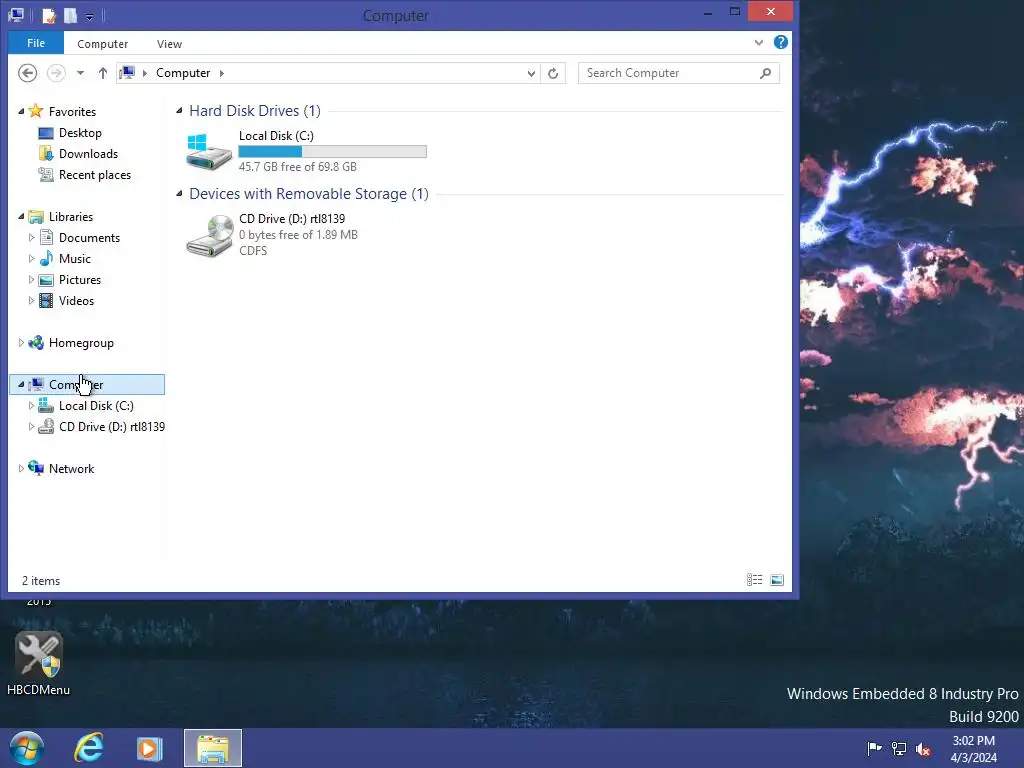Open the Start button

click(x=27, y=748)
